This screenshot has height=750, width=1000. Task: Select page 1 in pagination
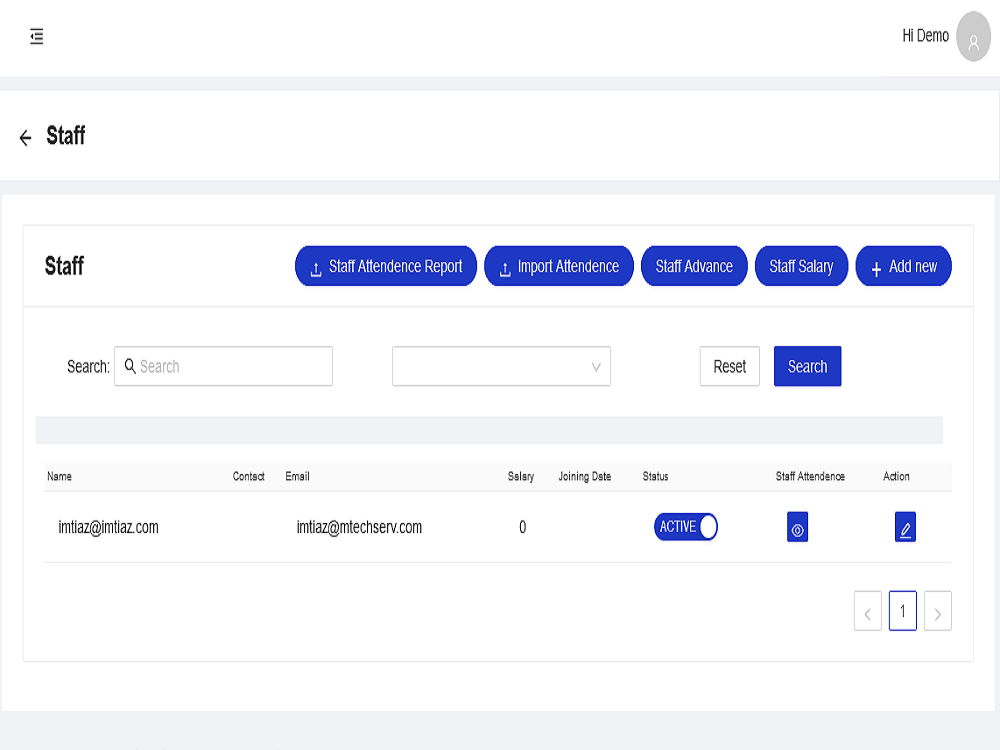tap(902, 611)
